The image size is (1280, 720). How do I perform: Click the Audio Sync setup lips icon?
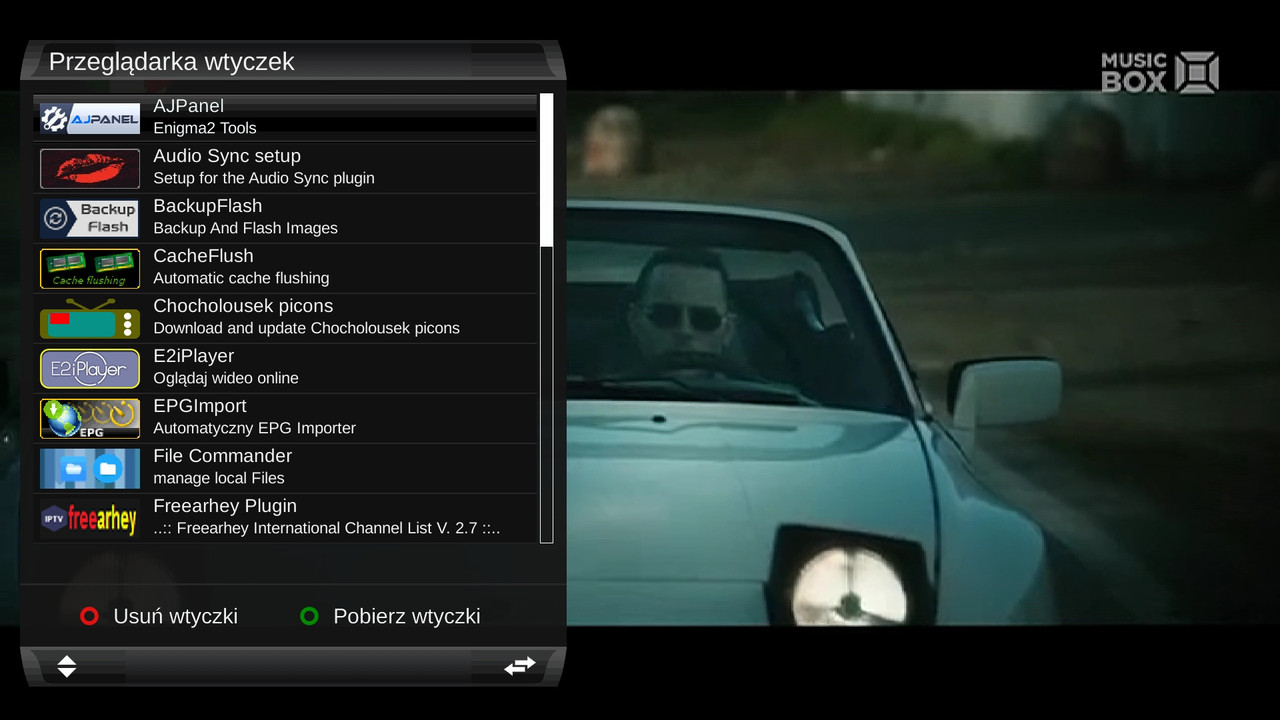coord(90,169)
